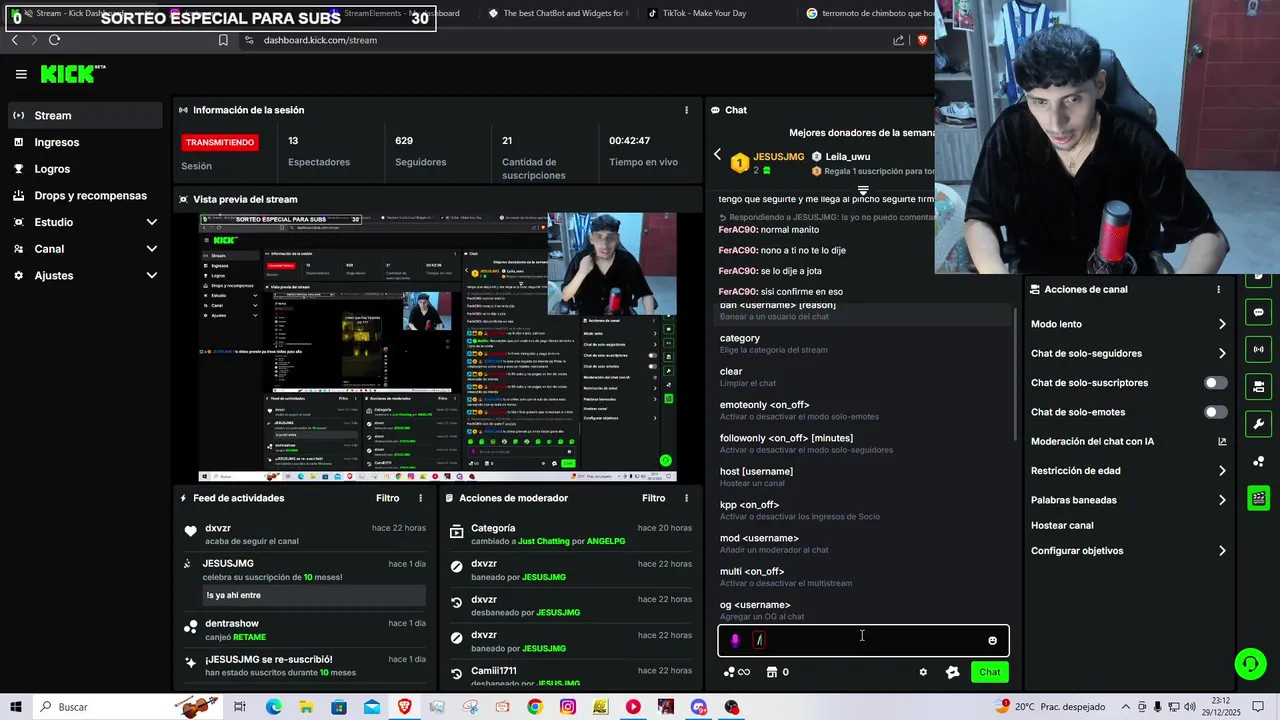The height and width of the screenshot is (720, 1280).
Task: Click the green headset support button
Action: pos(1249,663)
